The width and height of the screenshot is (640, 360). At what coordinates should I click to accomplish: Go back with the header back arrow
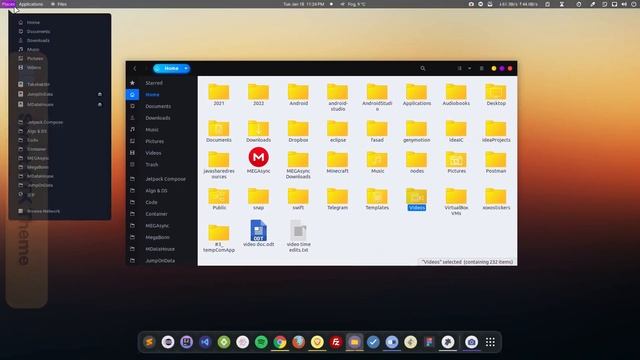pyautogui.click(x=135, y=69)
